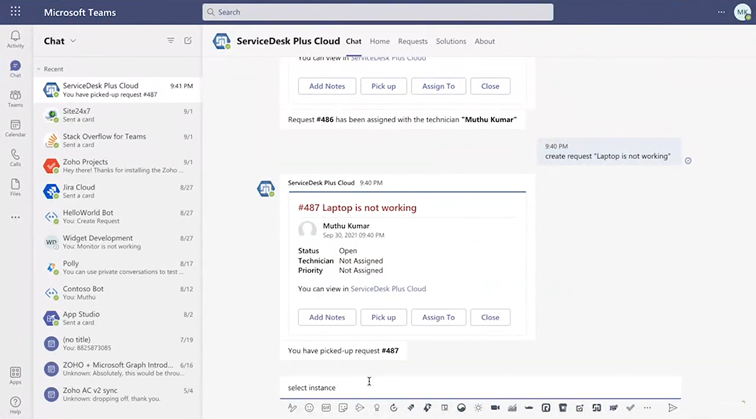This screenshot has height=419, width=756.
Task: Start a new chat compose icon
Action: click(188, 41)
